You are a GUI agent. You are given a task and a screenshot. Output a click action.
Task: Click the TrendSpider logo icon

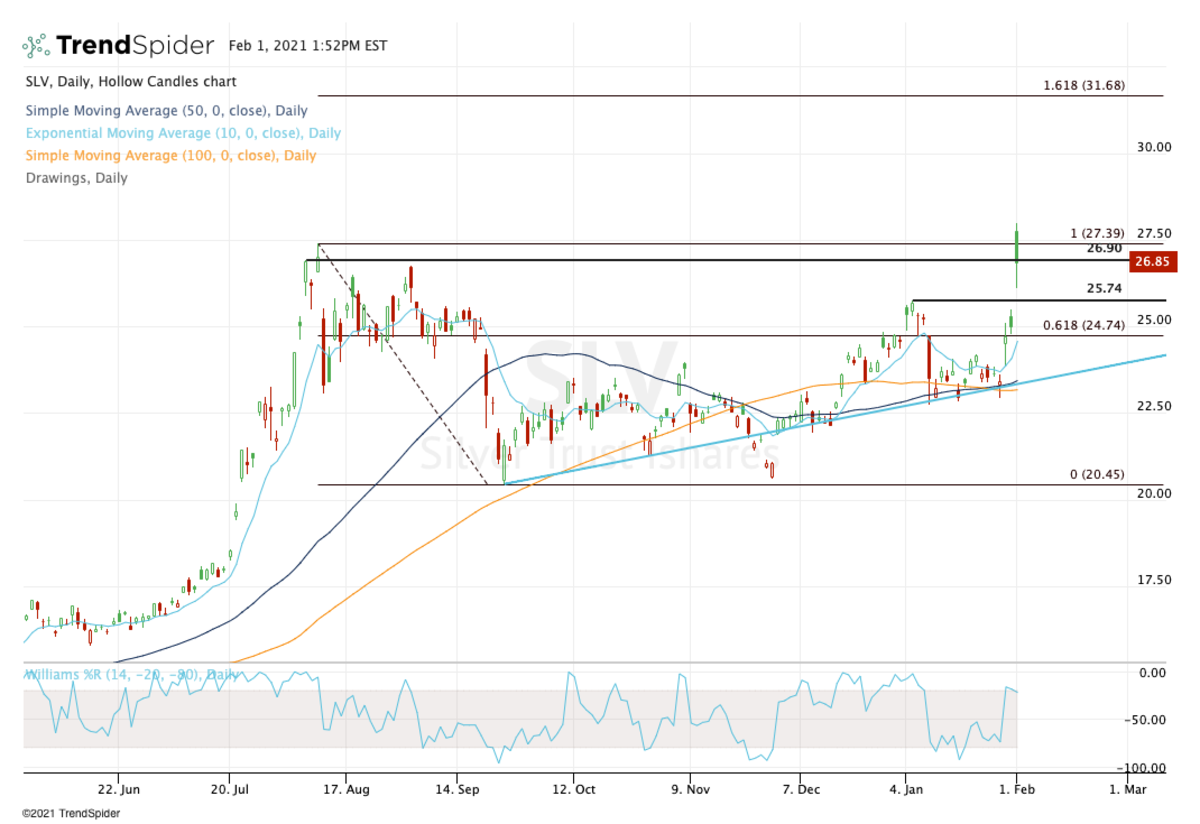point(36,46)
